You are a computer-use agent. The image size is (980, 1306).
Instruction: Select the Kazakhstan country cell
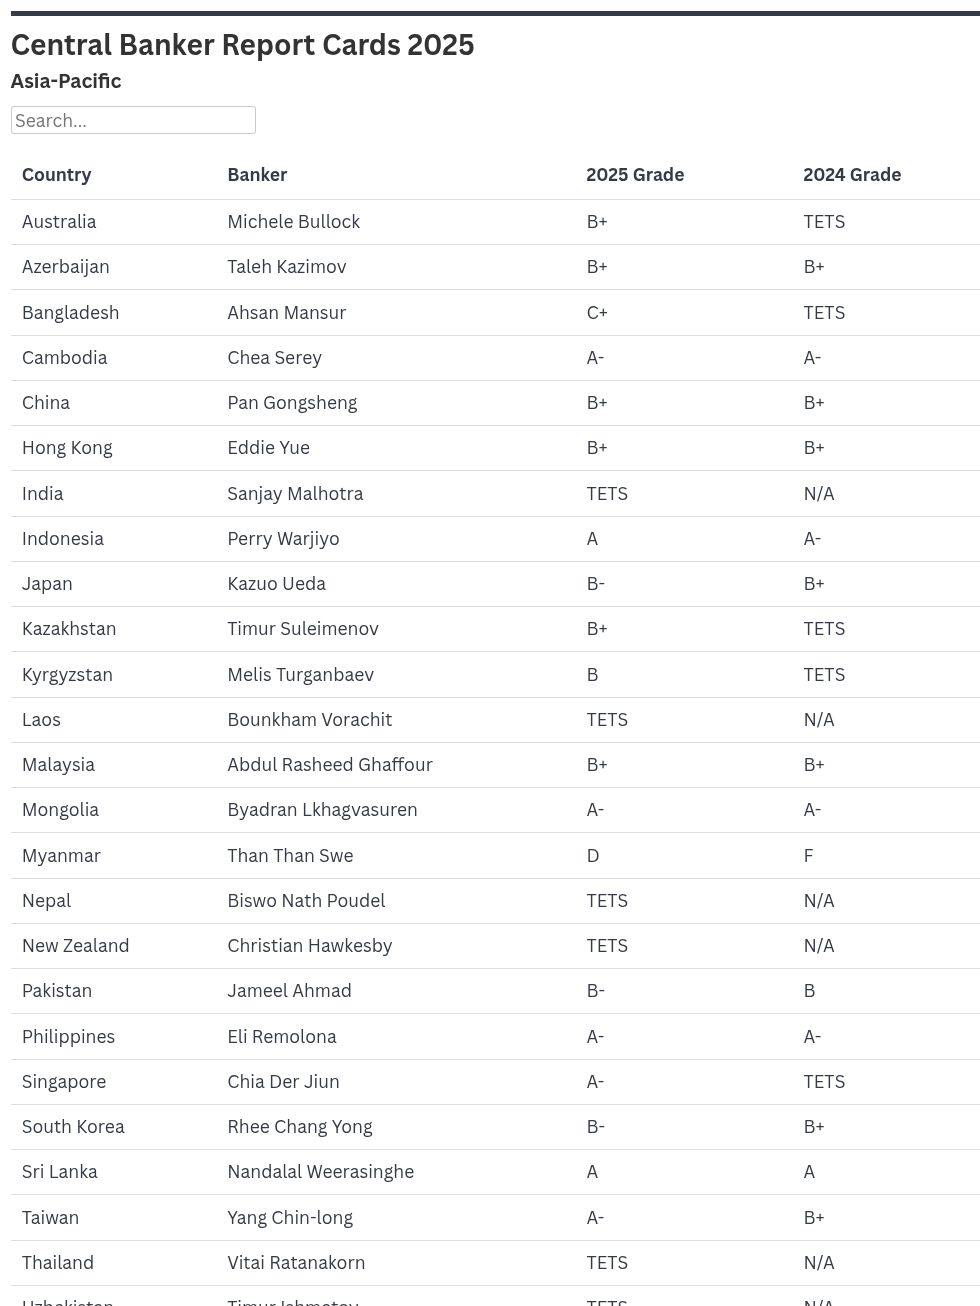point(69,629)
